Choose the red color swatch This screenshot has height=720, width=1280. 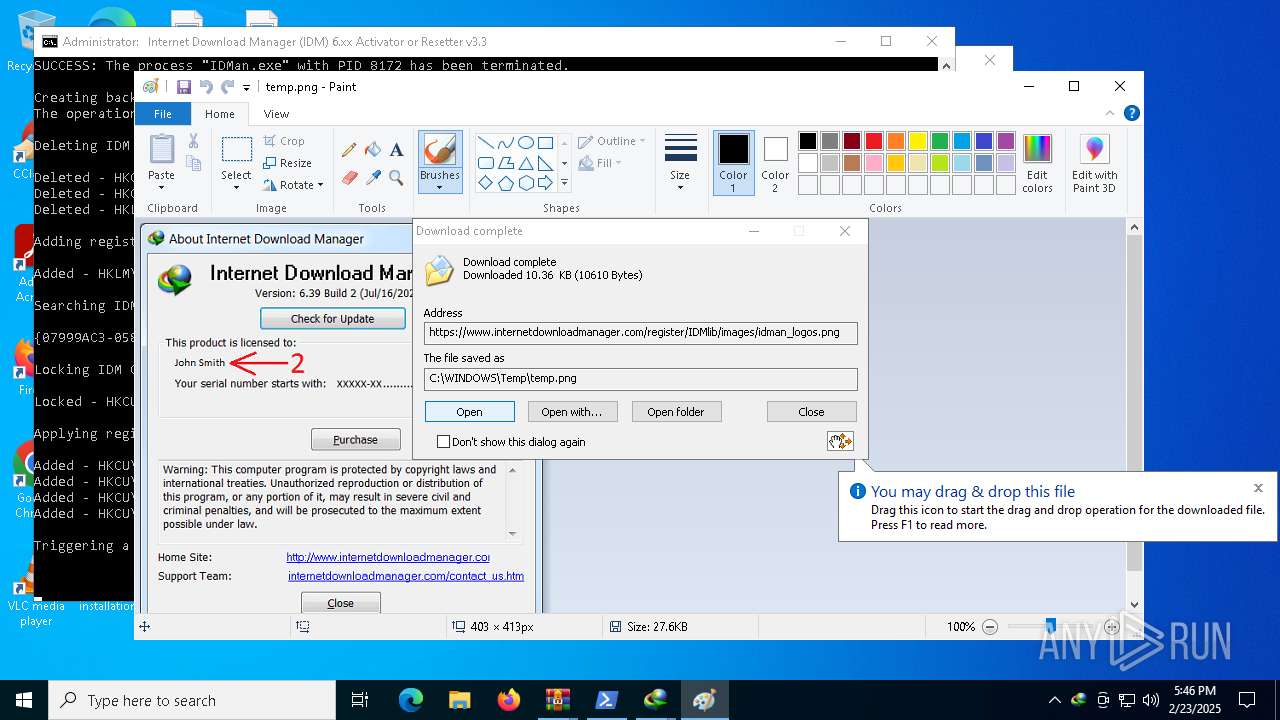874,141
